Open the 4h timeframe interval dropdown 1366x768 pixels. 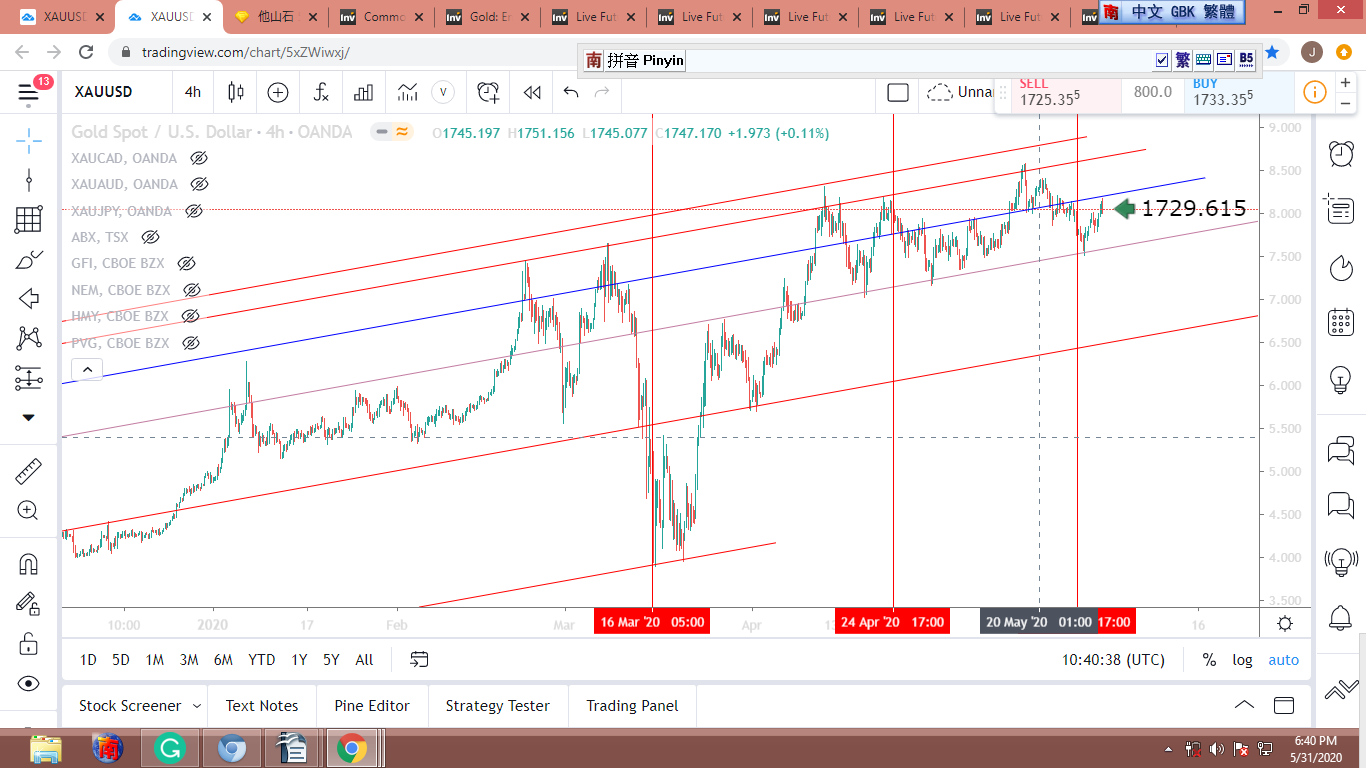(x=193, y=93)
